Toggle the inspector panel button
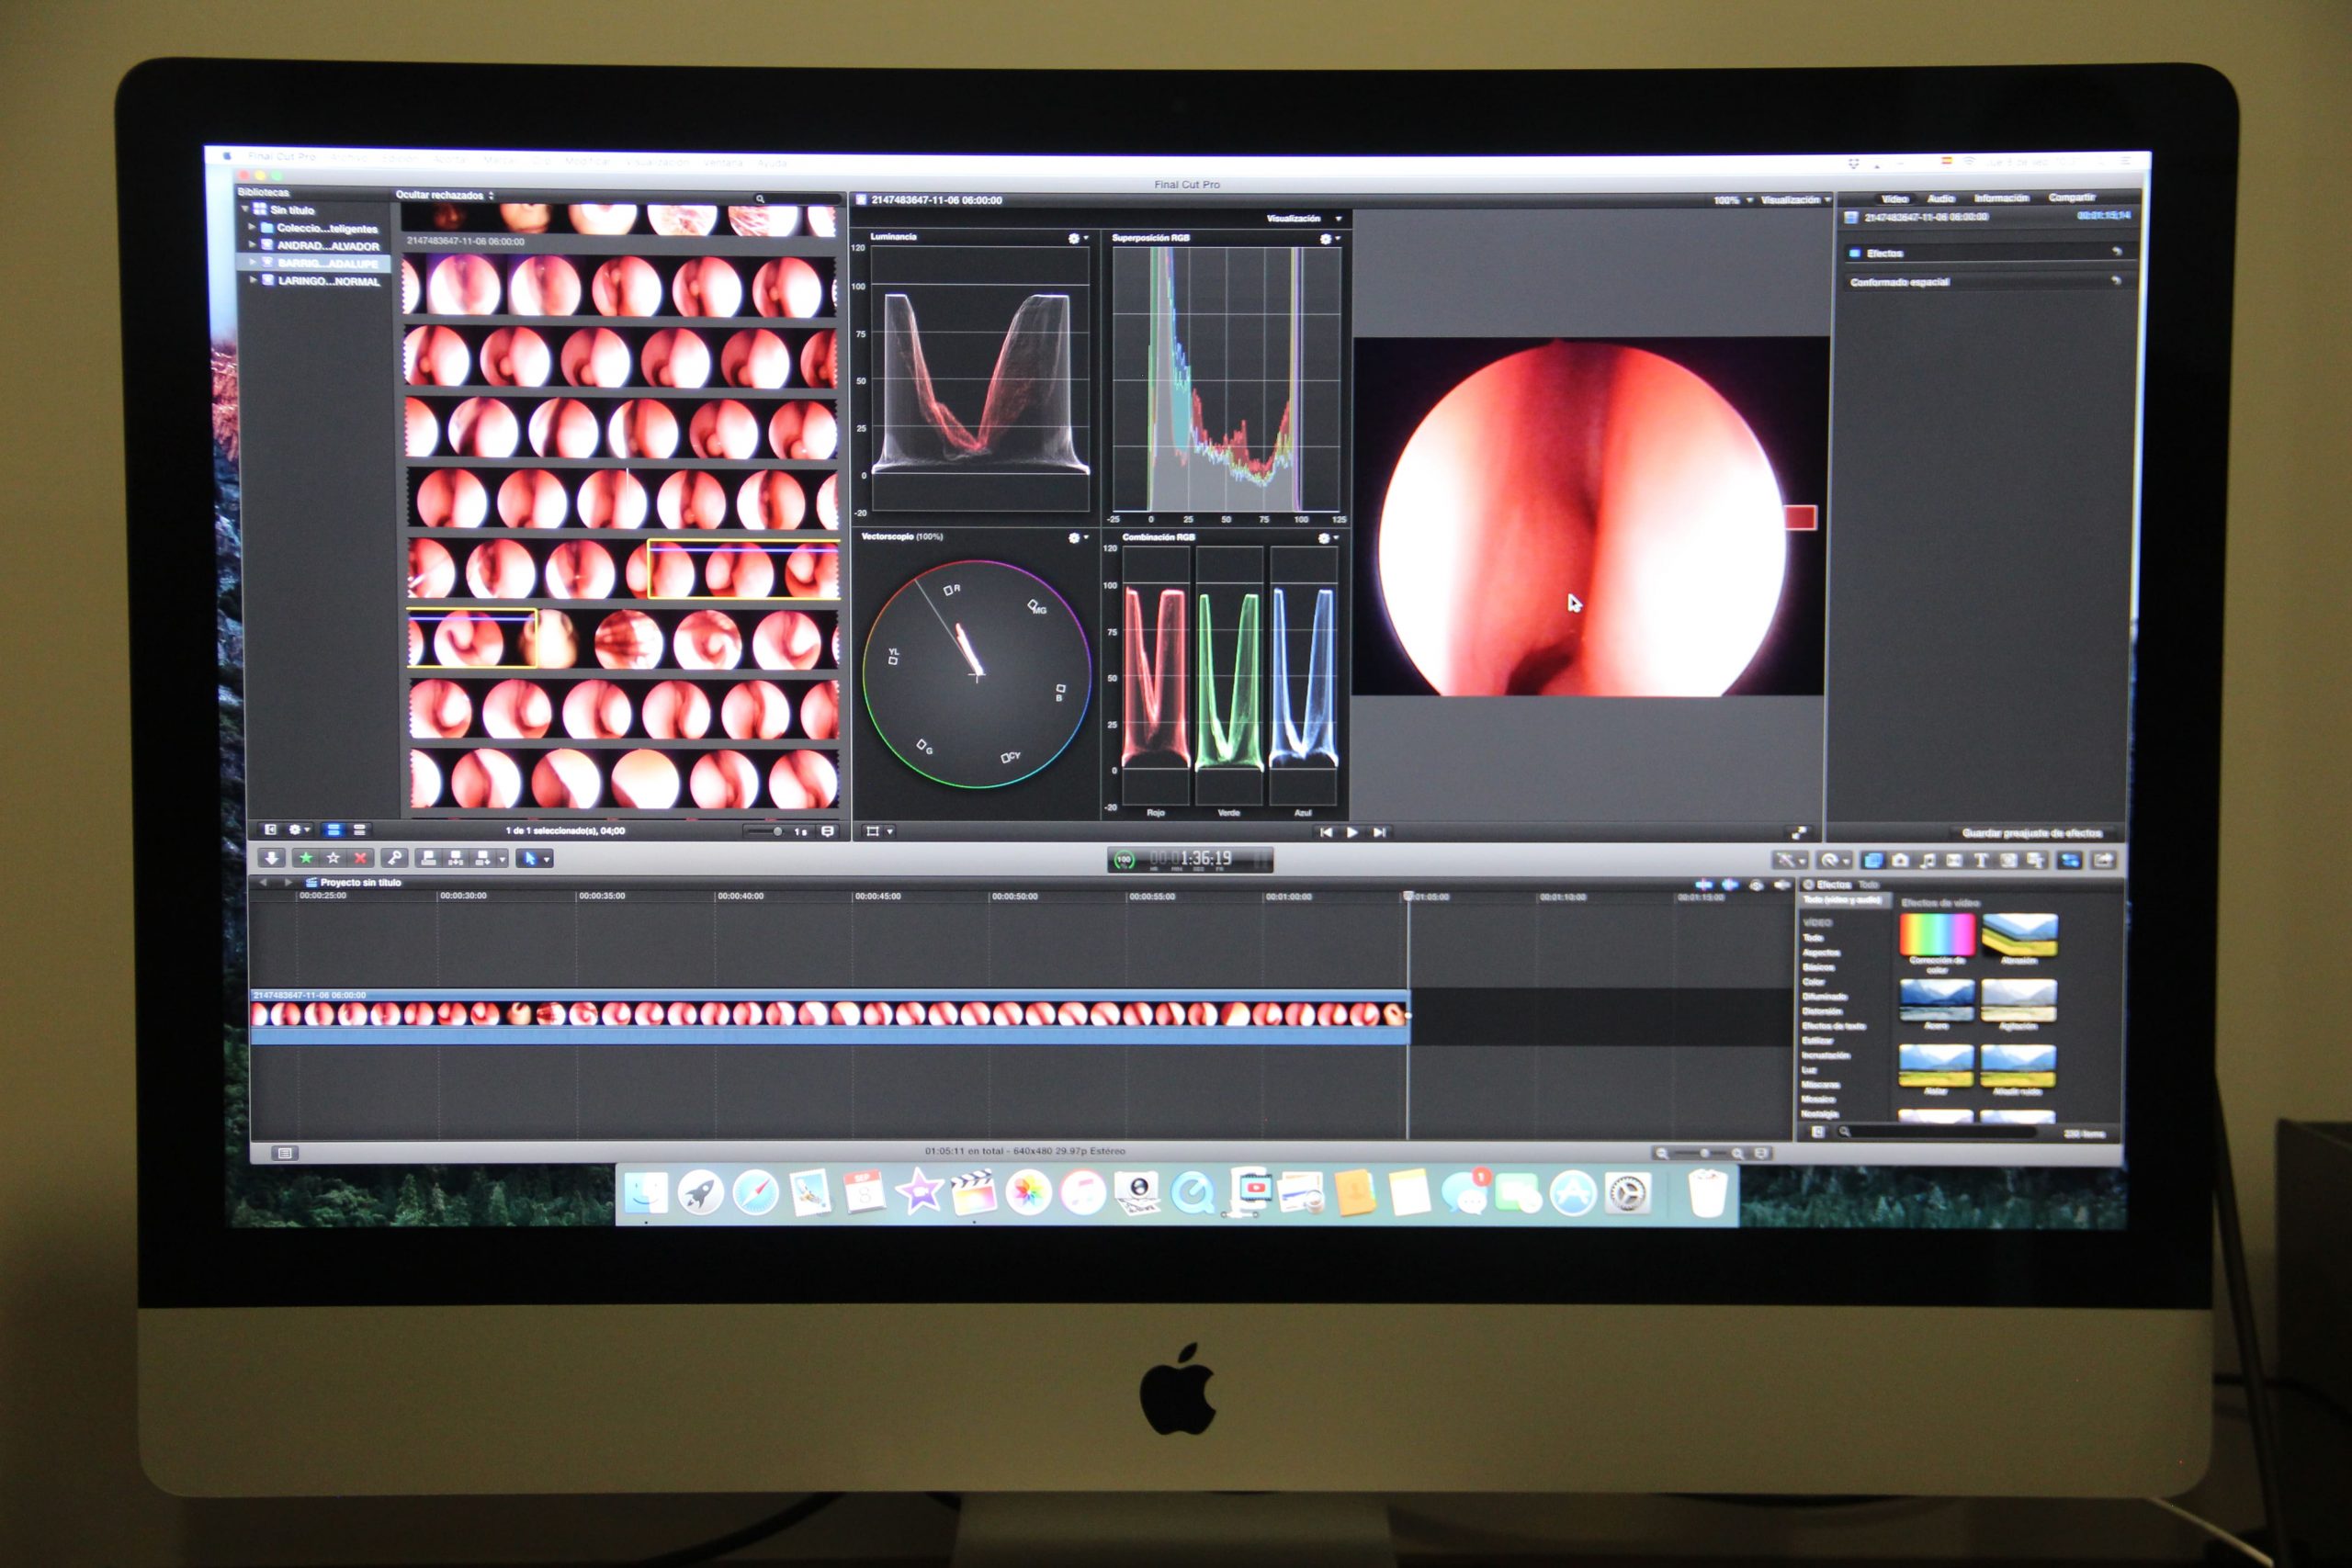The height and width of the screenshot is (1568, 2352). coord(2070,860)
